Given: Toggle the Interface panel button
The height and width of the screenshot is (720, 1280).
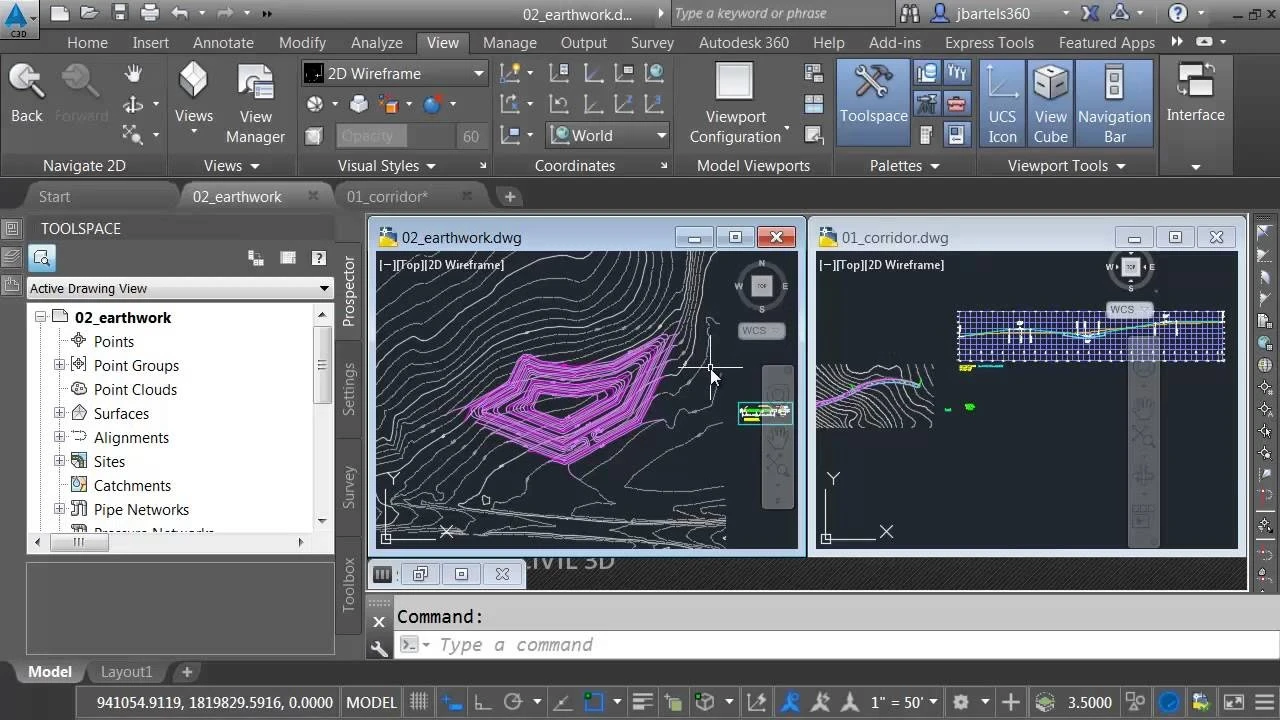Looking at the screenshot, I should point(1195,94).
